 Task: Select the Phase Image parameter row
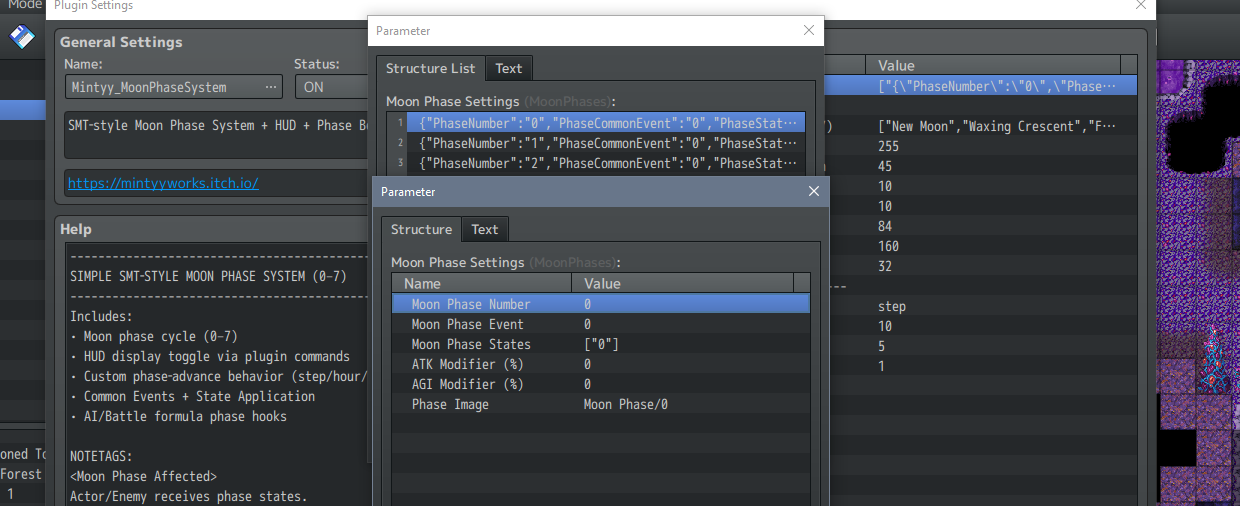pyautogui.click(x=600, y=404)
